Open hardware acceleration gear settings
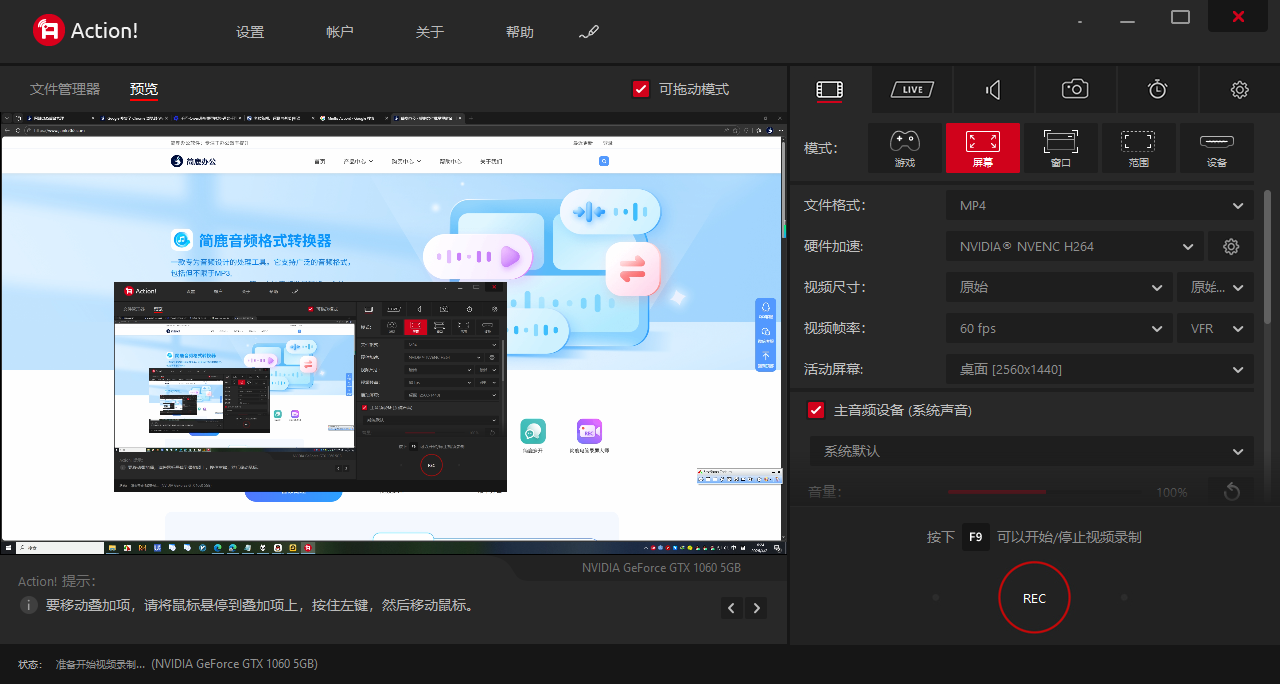The height and width of the screenshot is (684, 1280). pyautogui.click(x=1231, y=246)
